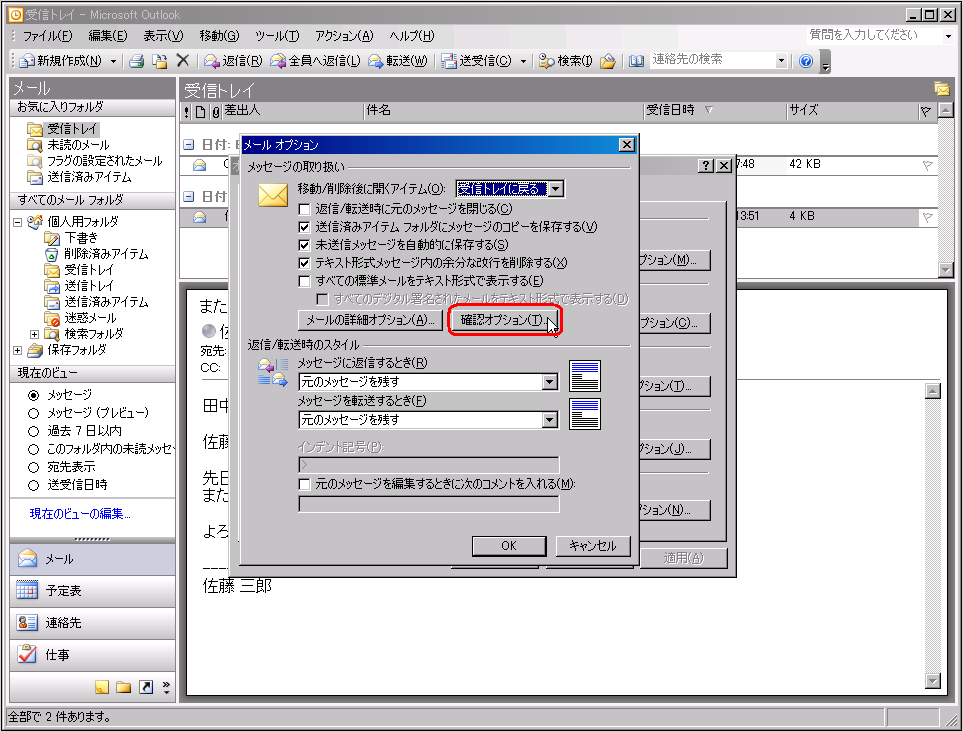
Task: Select フラグの設定されたメール folder
Action: (104, 161)
